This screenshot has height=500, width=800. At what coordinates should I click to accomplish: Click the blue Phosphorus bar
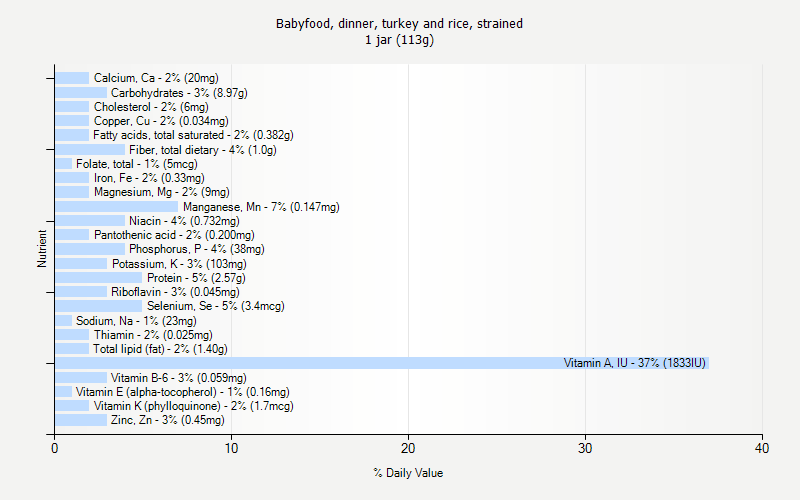click(x=90, y=249)
